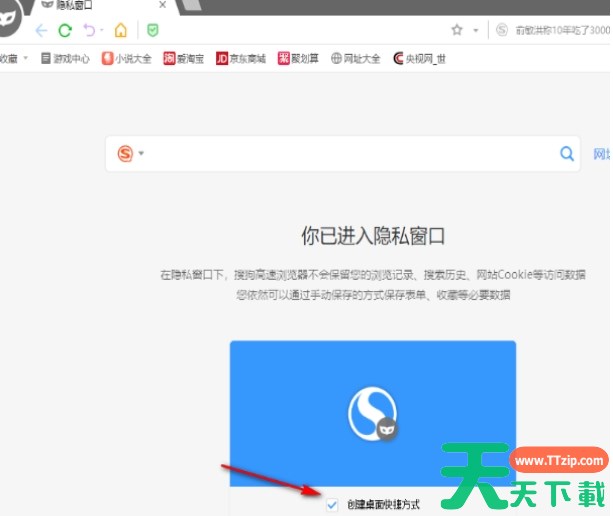This screenshot has width=613, height=516.
Task: Reload page with green refresh icon
Action: [x=65, y=30]
